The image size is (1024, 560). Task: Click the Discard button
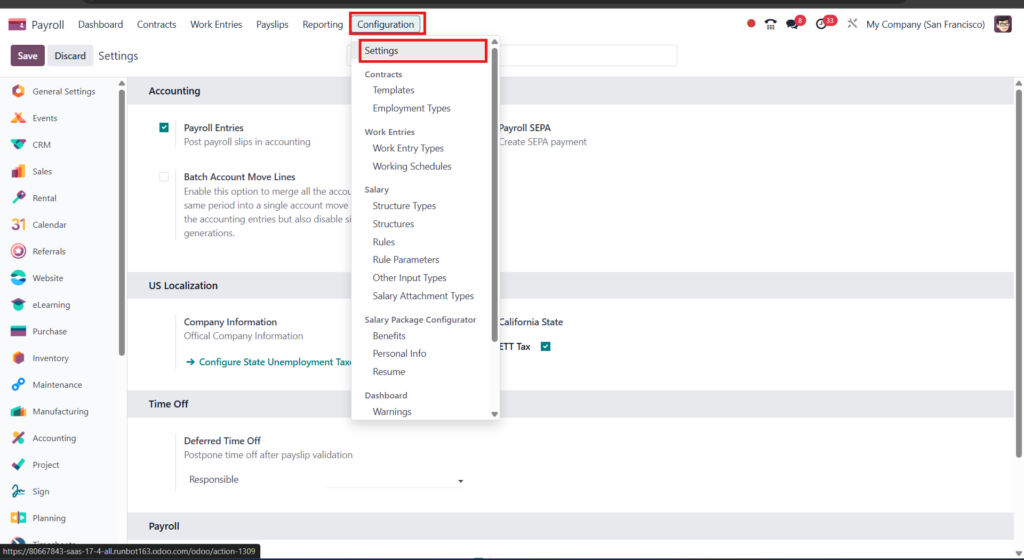tap(70, 56)
